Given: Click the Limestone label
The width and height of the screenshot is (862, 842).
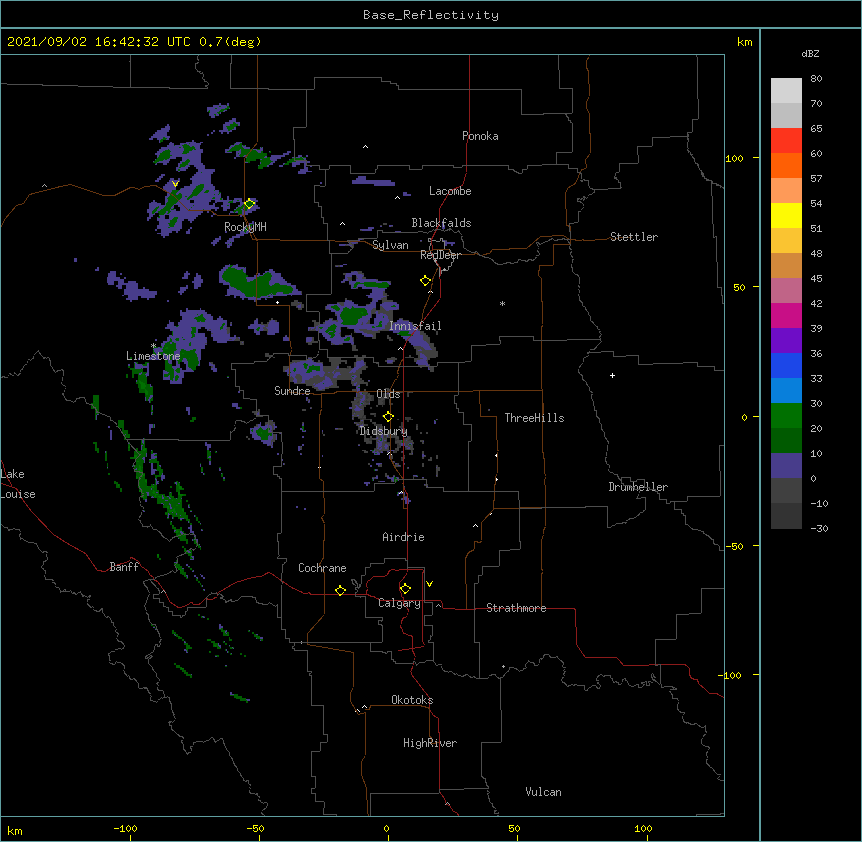Looking at the screenshot, I should pos(153,356).
